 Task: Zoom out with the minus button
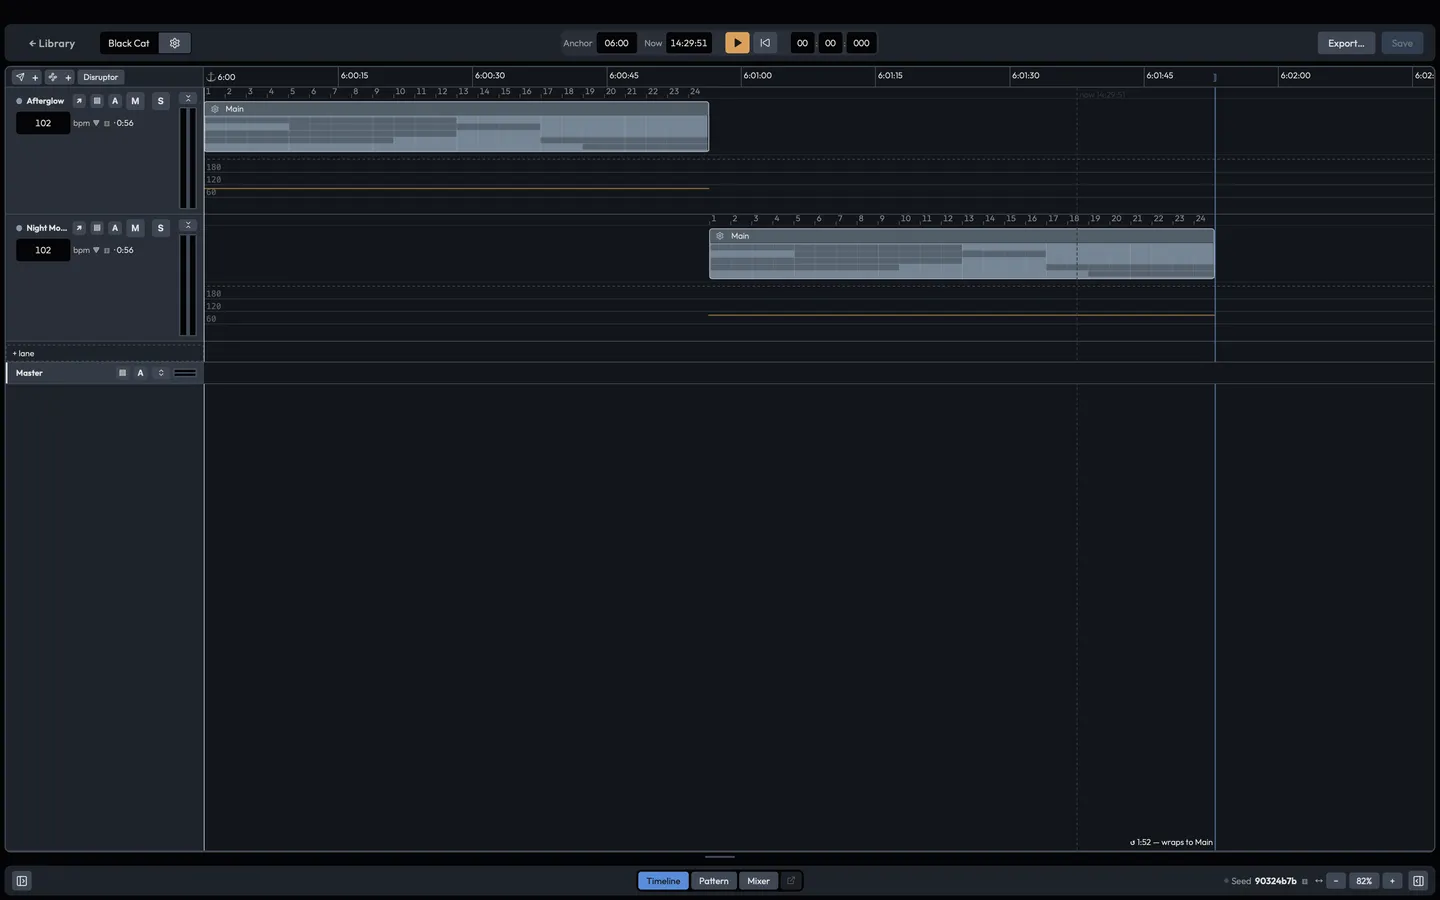1336,881
